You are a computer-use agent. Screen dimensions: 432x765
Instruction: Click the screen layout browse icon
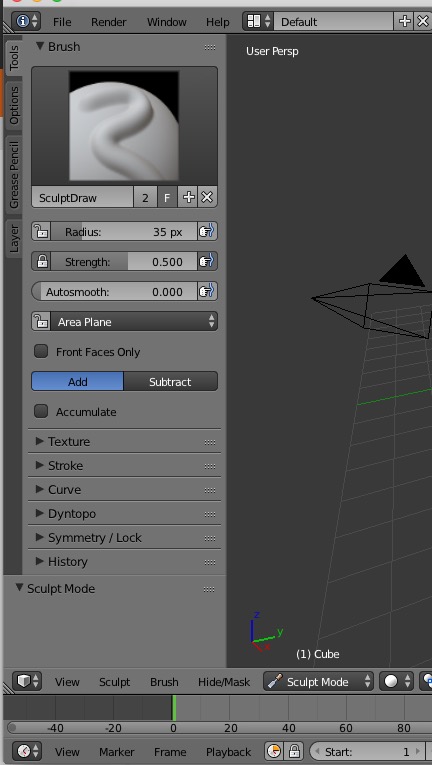[259, 21]
